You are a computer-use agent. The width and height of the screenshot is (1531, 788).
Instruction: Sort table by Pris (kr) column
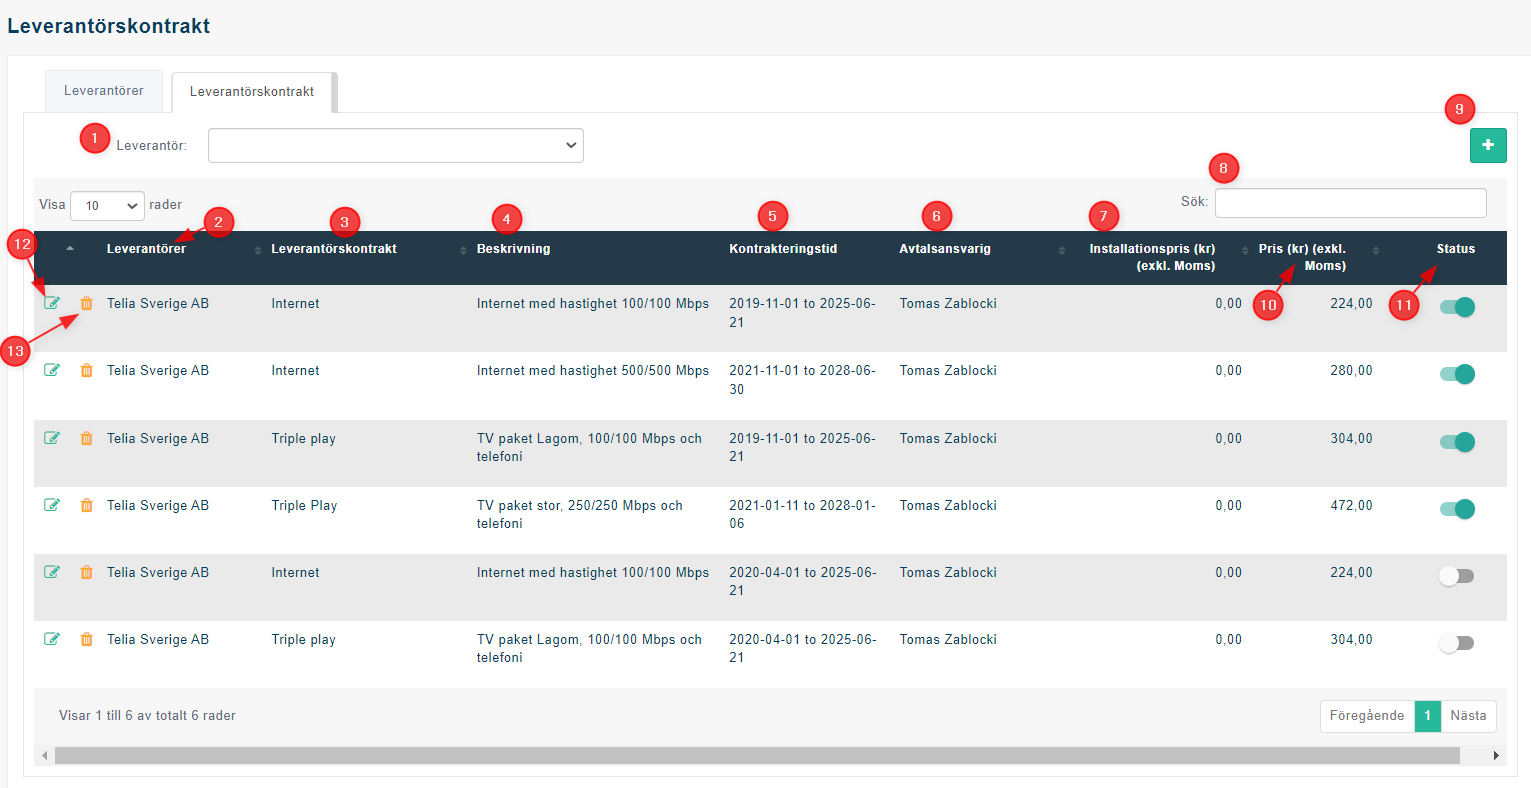click(x=1302, y=257)
